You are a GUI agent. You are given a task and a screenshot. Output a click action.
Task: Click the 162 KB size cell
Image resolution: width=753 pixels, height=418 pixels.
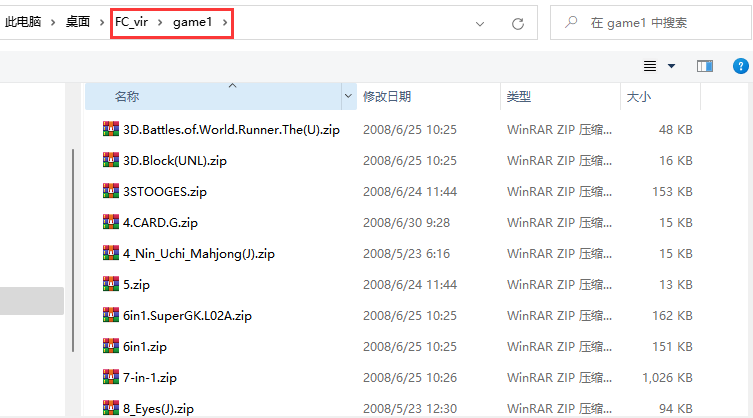(672, 316)
